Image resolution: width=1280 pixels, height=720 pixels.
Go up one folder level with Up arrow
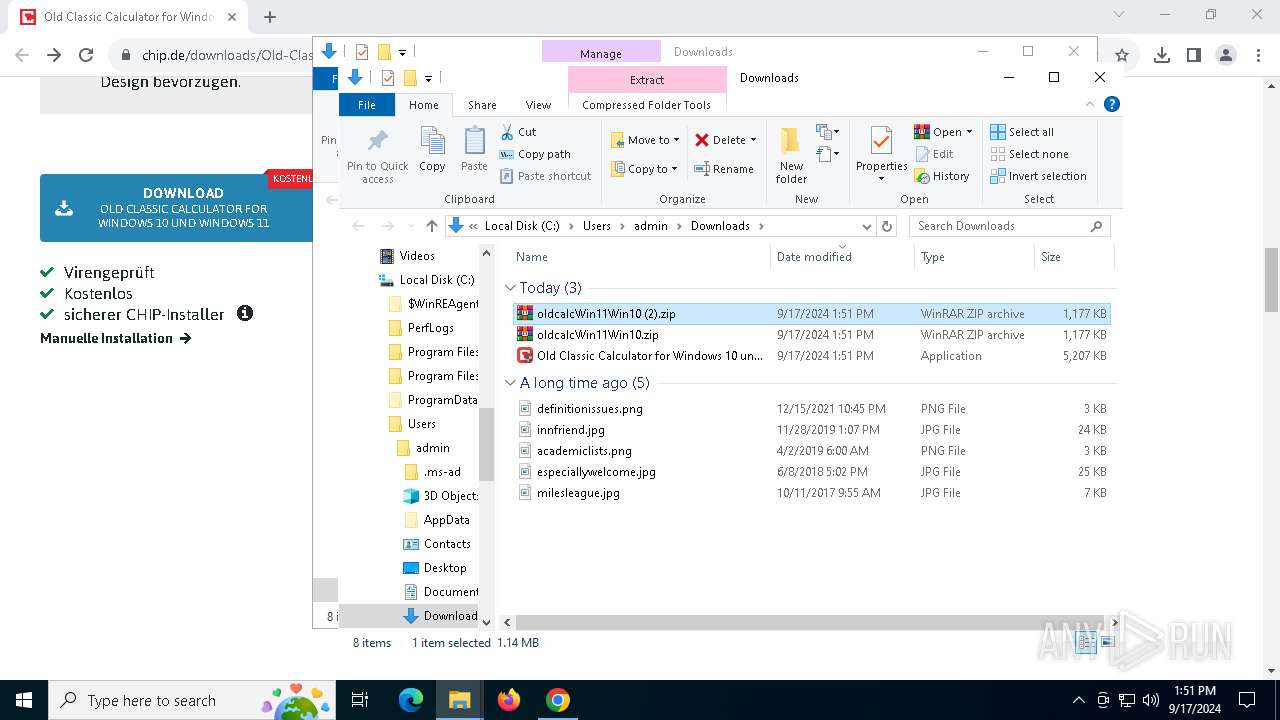click(432, 226)
